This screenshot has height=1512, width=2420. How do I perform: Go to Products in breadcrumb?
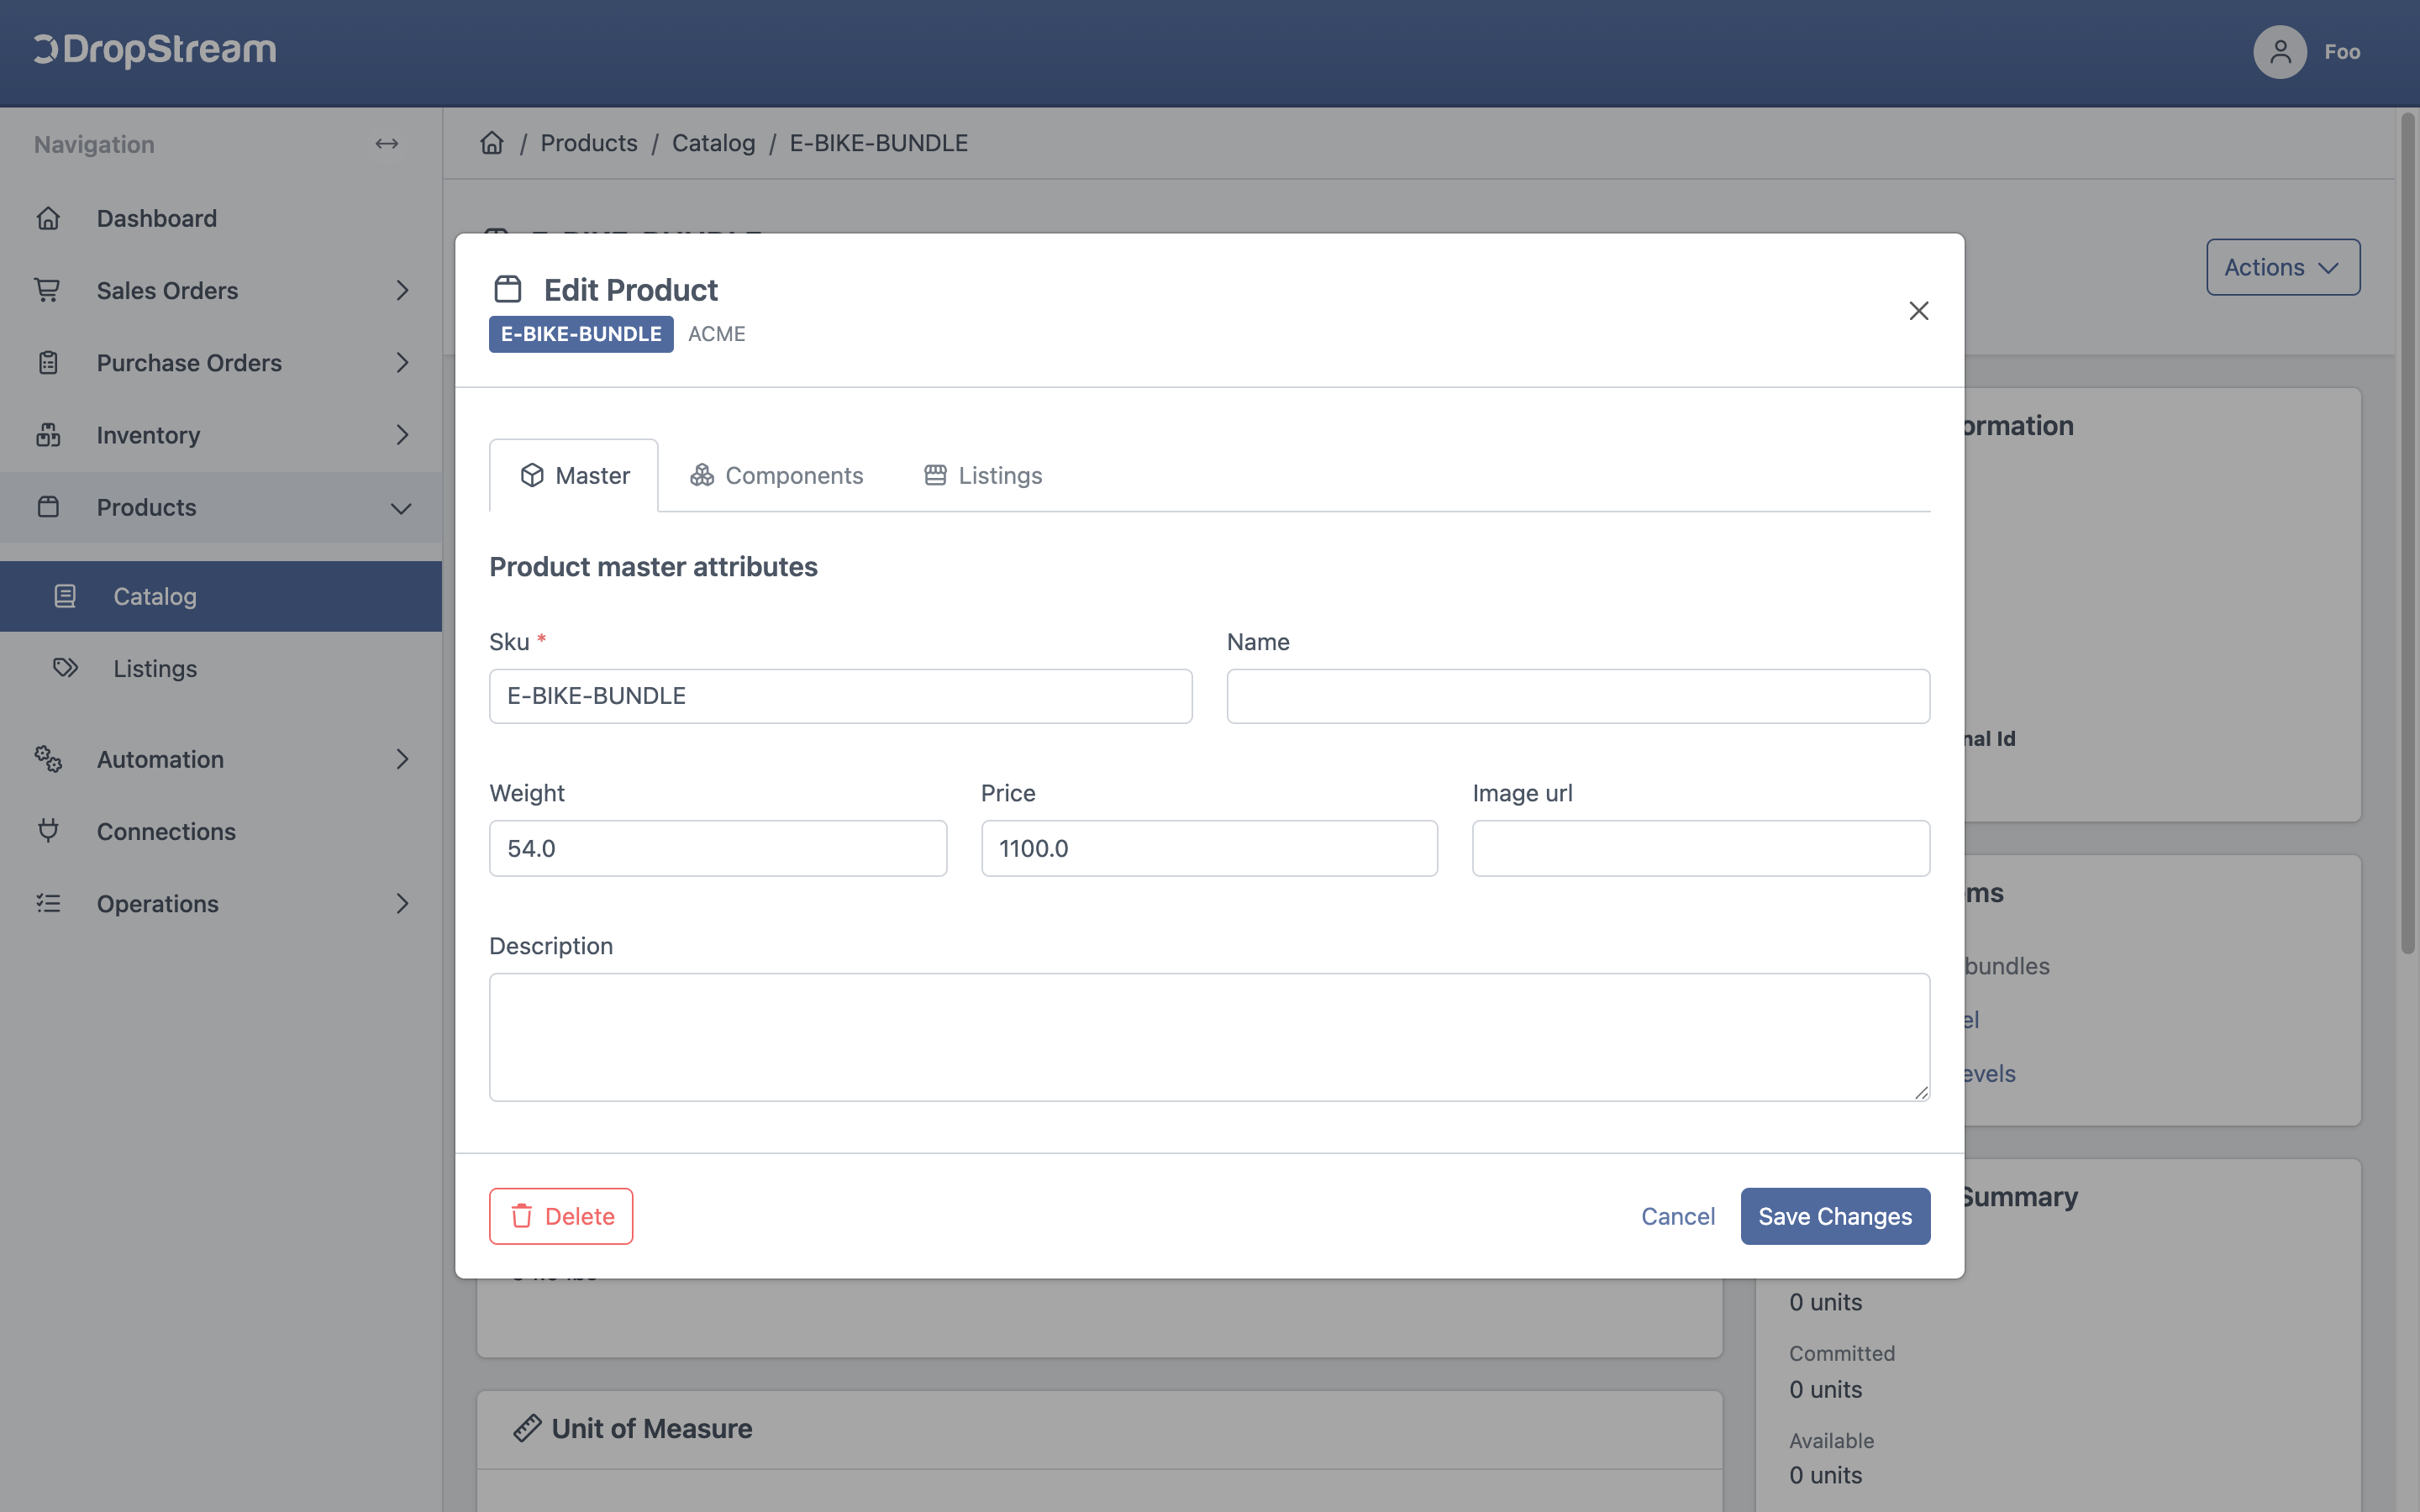[x=588, y=143]
